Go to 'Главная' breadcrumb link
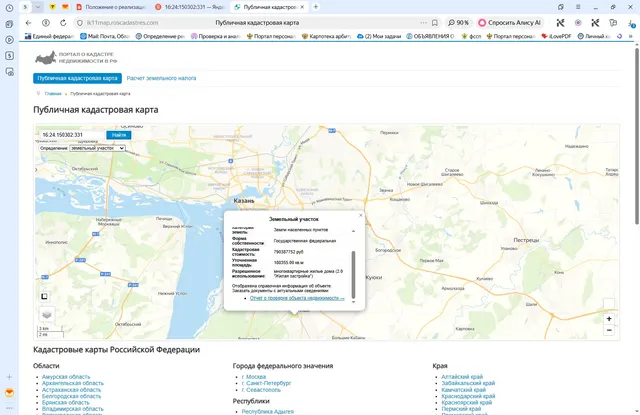The height and width of the screenshot is (415, 640). pyautogui.click(x=53, y=93)
